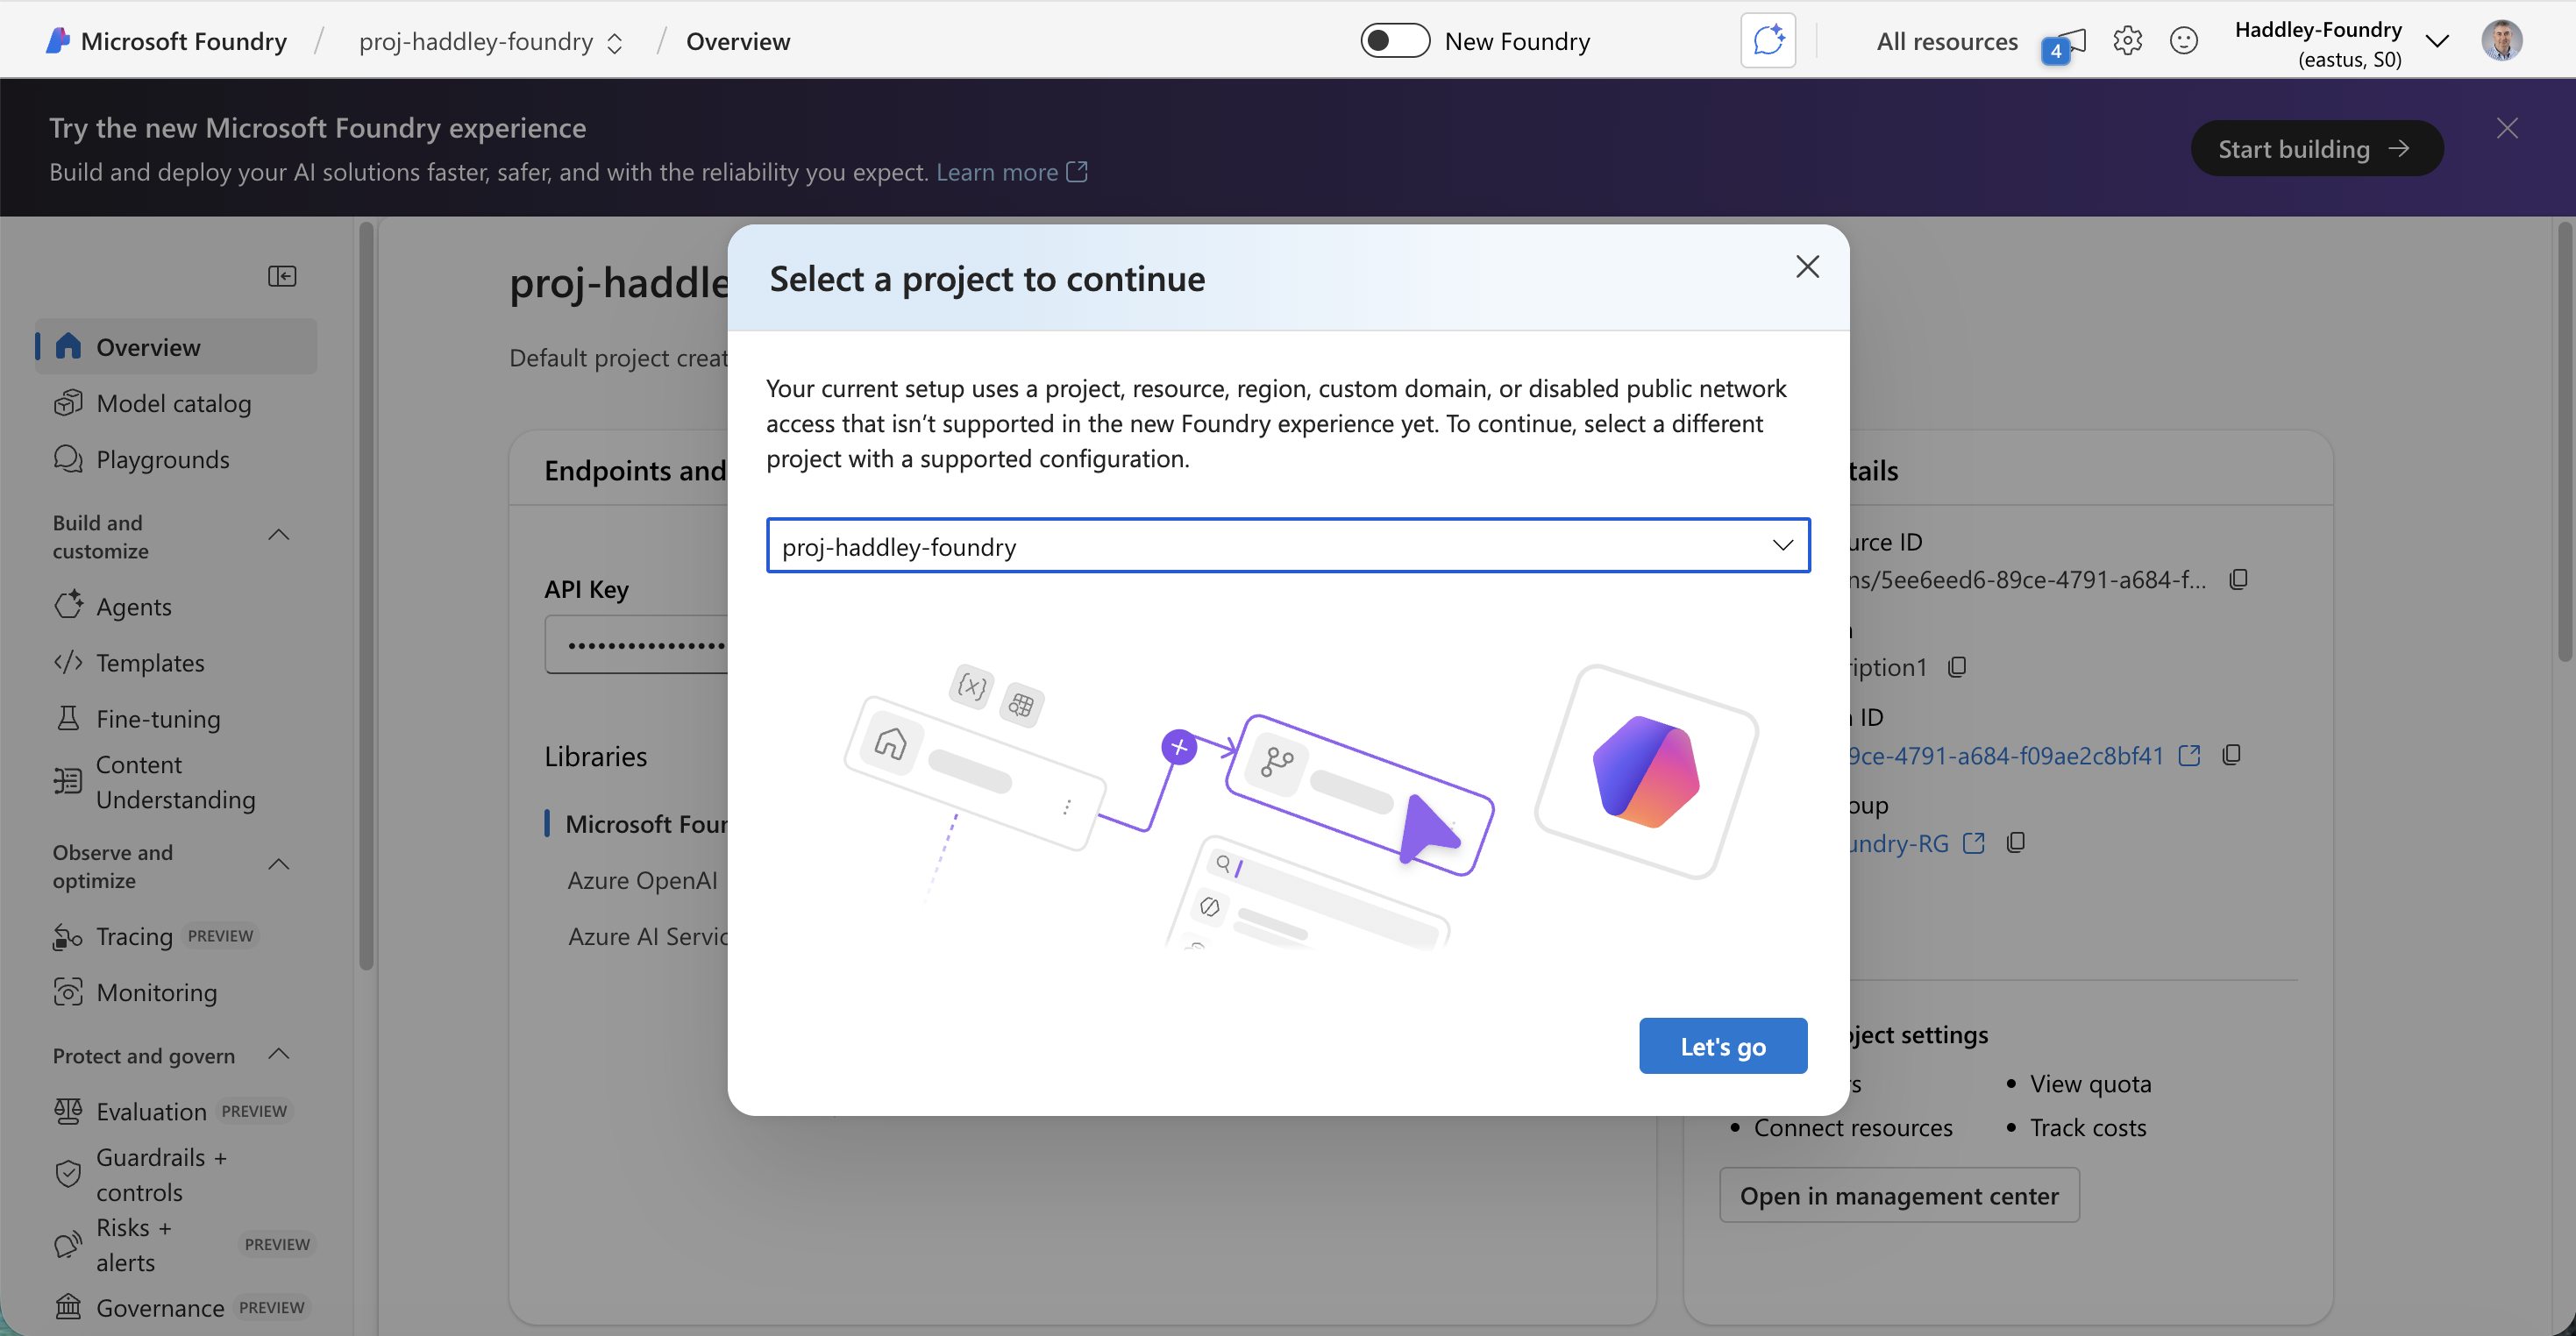This screenshot has width=2576, height=1336.
Task: Open the Model catalog from the sidebar
Action: coord(173,403)
